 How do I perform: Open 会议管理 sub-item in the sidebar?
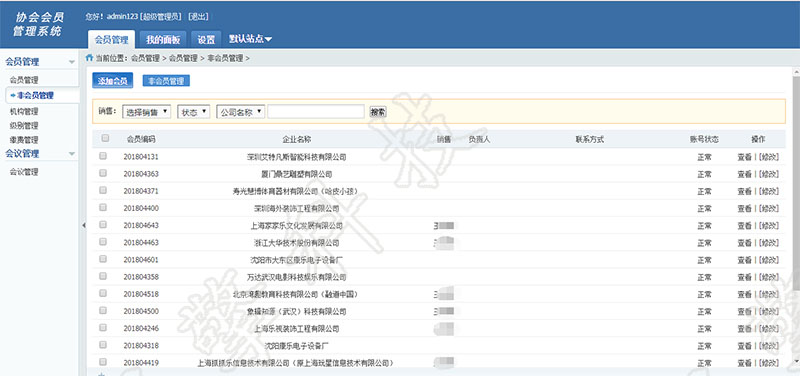pos(24,172)
